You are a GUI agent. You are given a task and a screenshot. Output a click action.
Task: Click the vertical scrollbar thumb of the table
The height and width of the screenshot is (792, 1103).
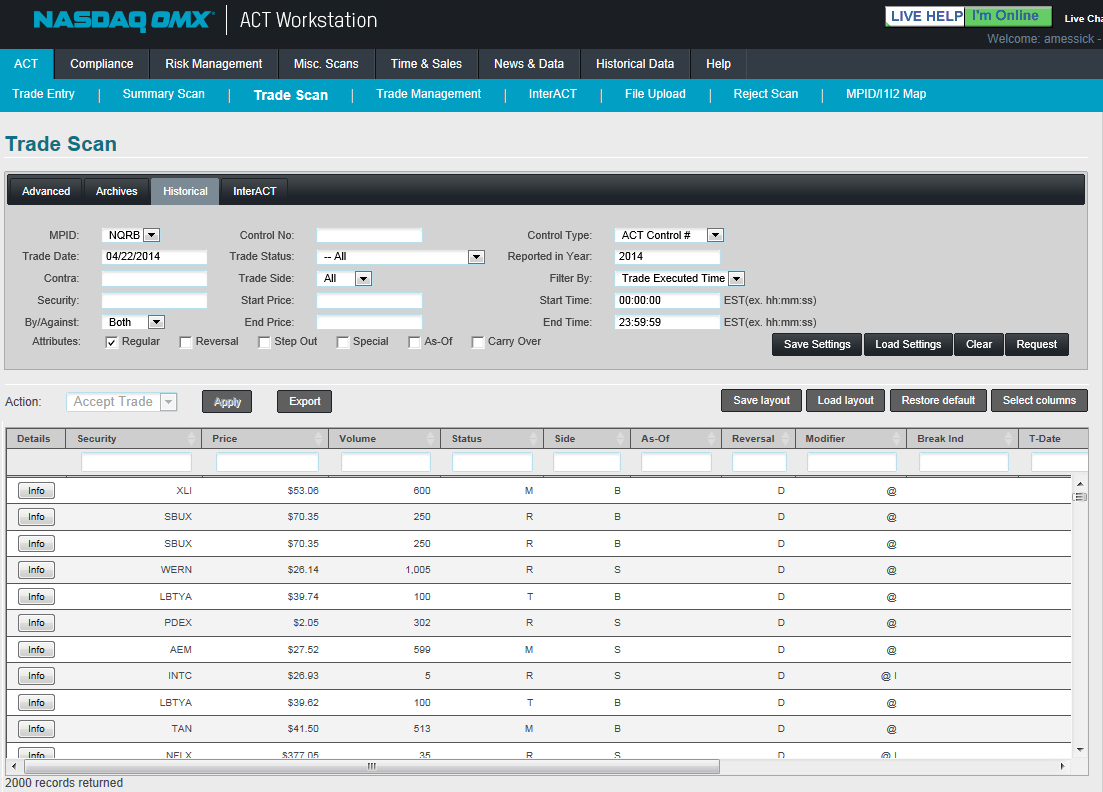click(1080, 497)
